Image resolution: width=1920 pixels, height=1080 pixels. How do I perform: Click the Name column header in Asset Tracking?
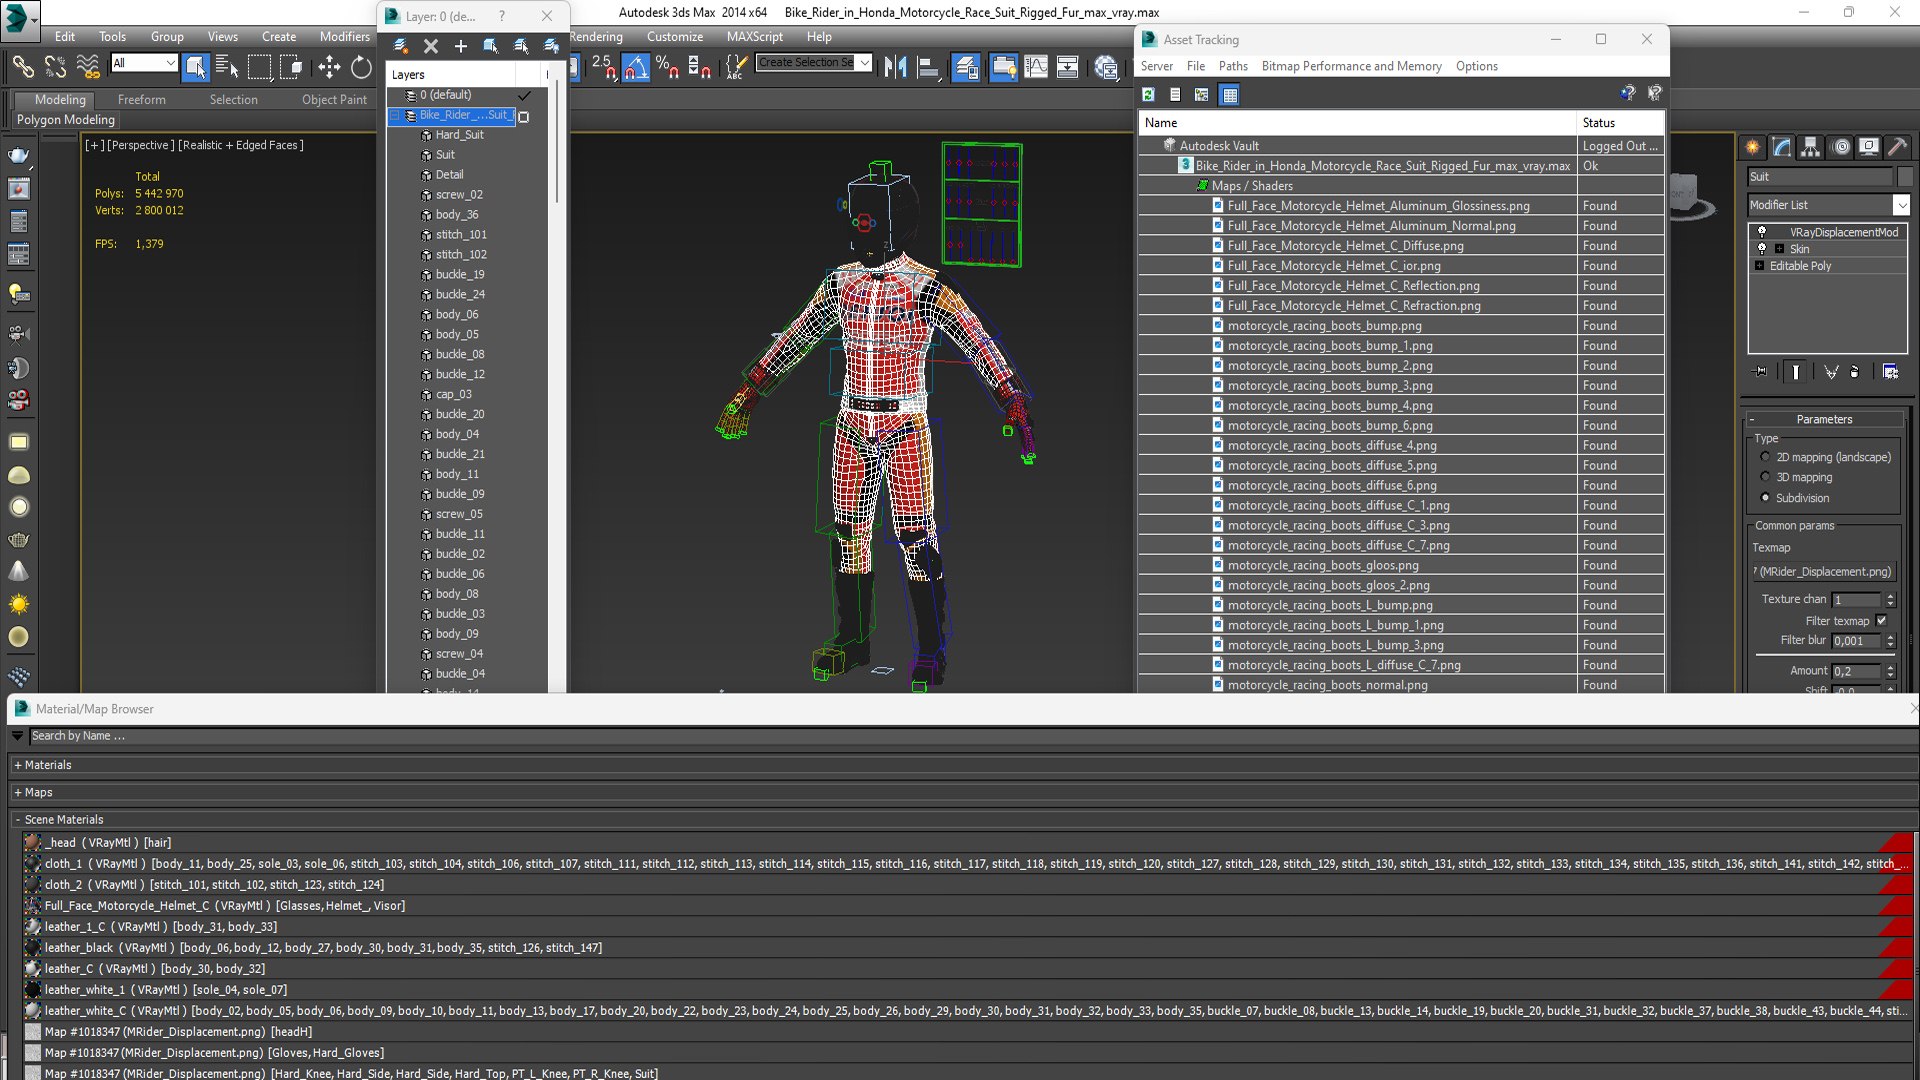(1357, 123)
